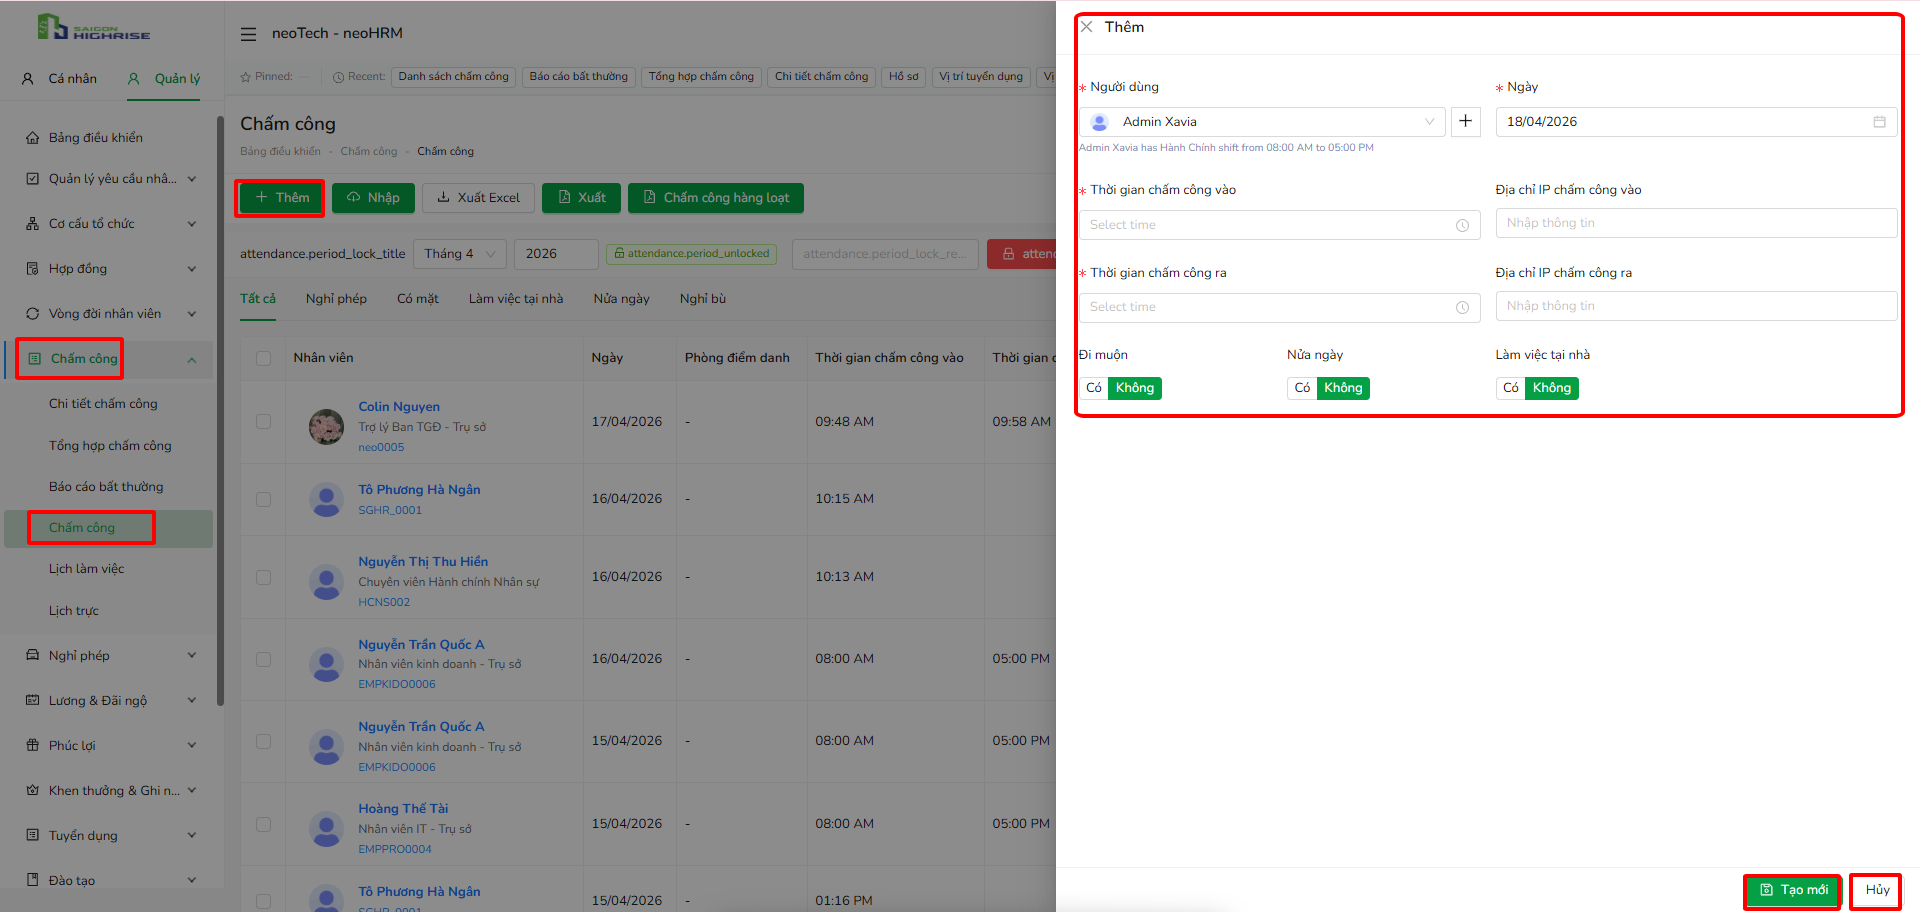The width and height of the screenshot is (1920, 912).
Task: Select Không for Làm việc tại nhà
Action: tap(1552, 388)
